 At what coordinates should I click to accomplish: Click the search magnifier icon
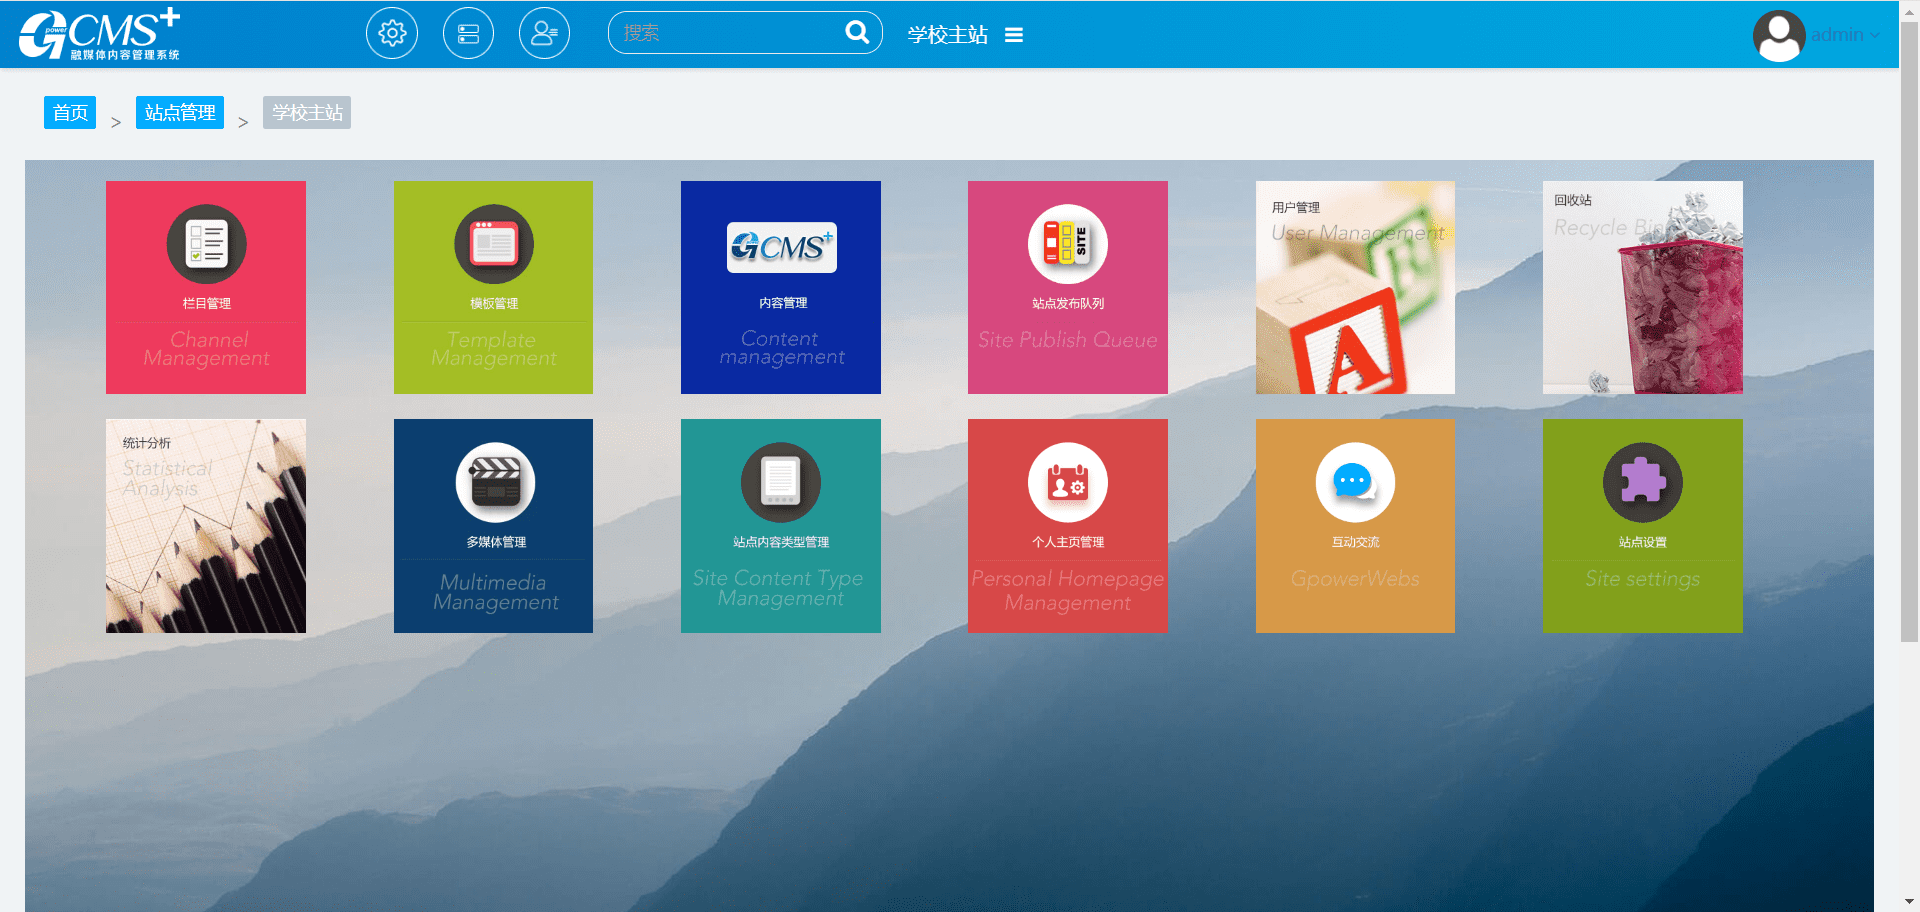857,33
